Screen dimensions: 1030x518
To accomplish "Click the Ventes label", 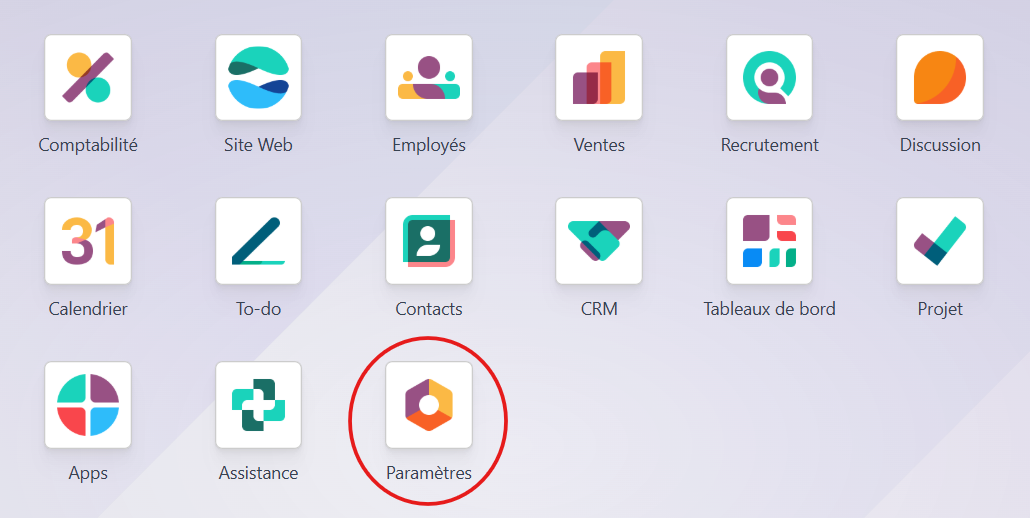I will coord(599,145).
